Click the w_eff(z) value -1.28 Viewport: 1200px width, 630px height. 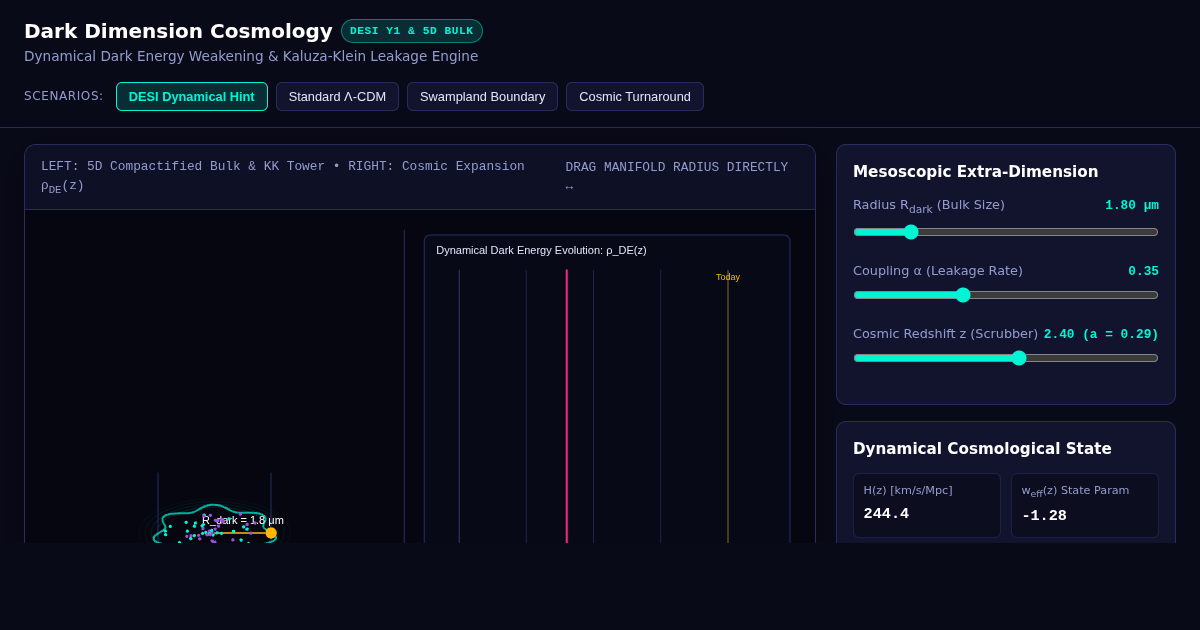click(x=1044, y=516)
